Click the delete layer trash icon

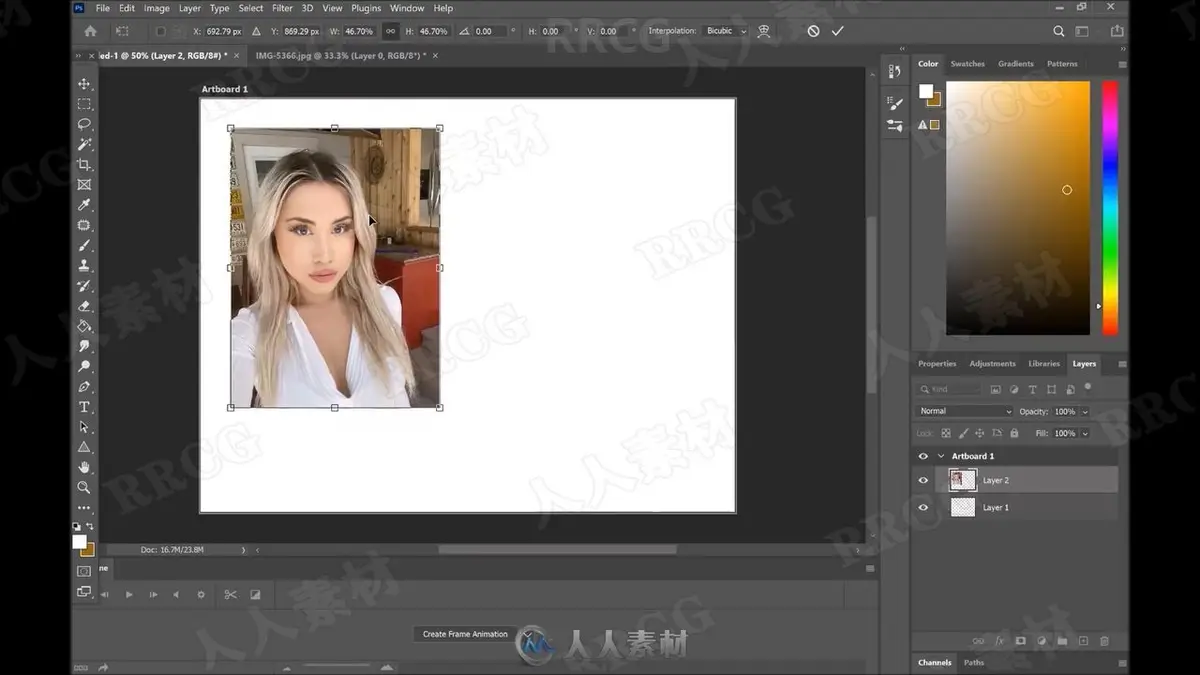(x=1104, y=641)
